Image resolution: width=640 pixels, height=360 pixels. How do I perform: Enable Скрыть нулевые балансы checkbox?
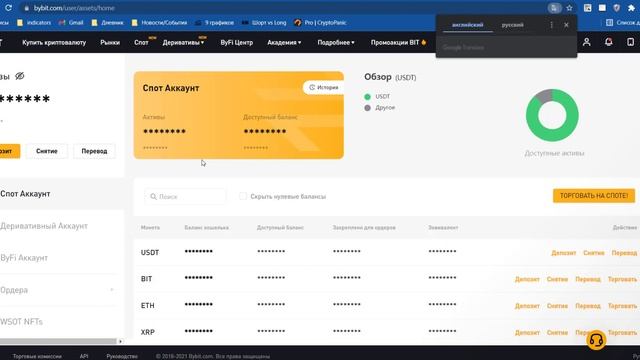243,196
